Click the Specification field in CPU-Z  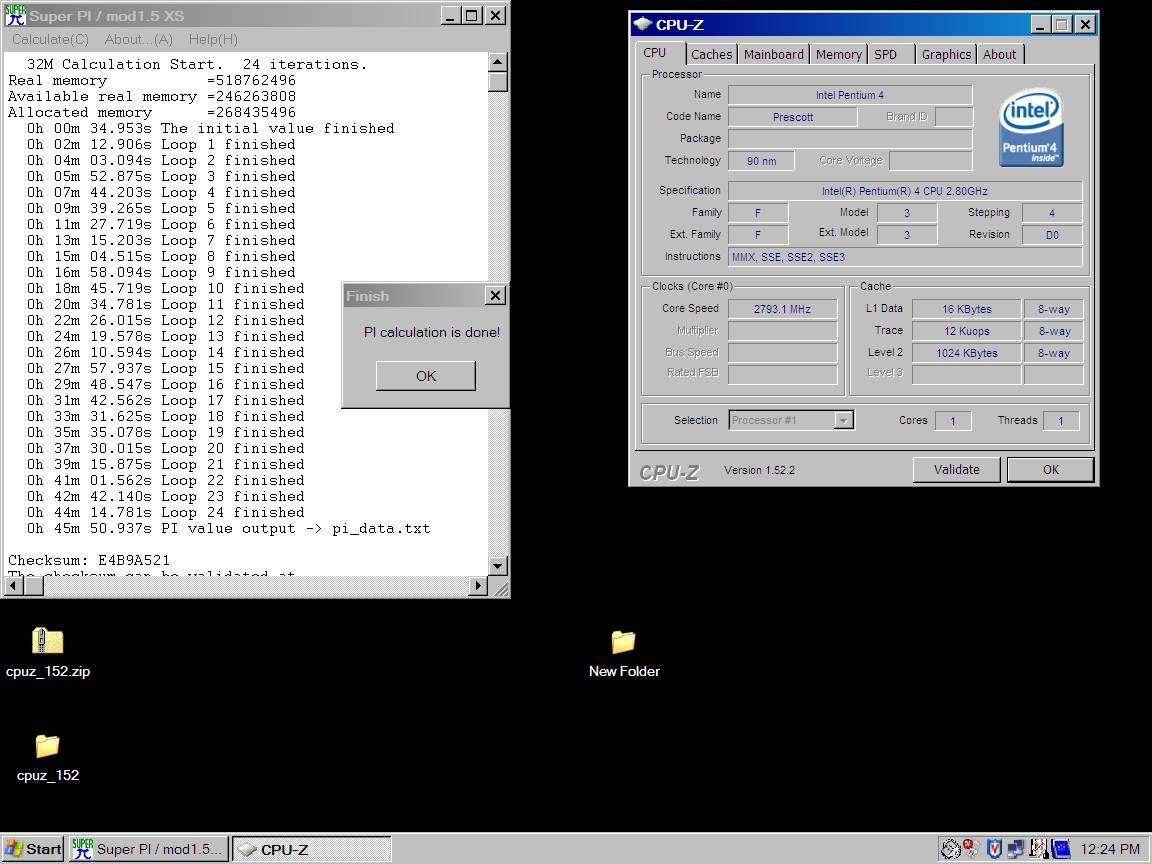click(904, 191)
